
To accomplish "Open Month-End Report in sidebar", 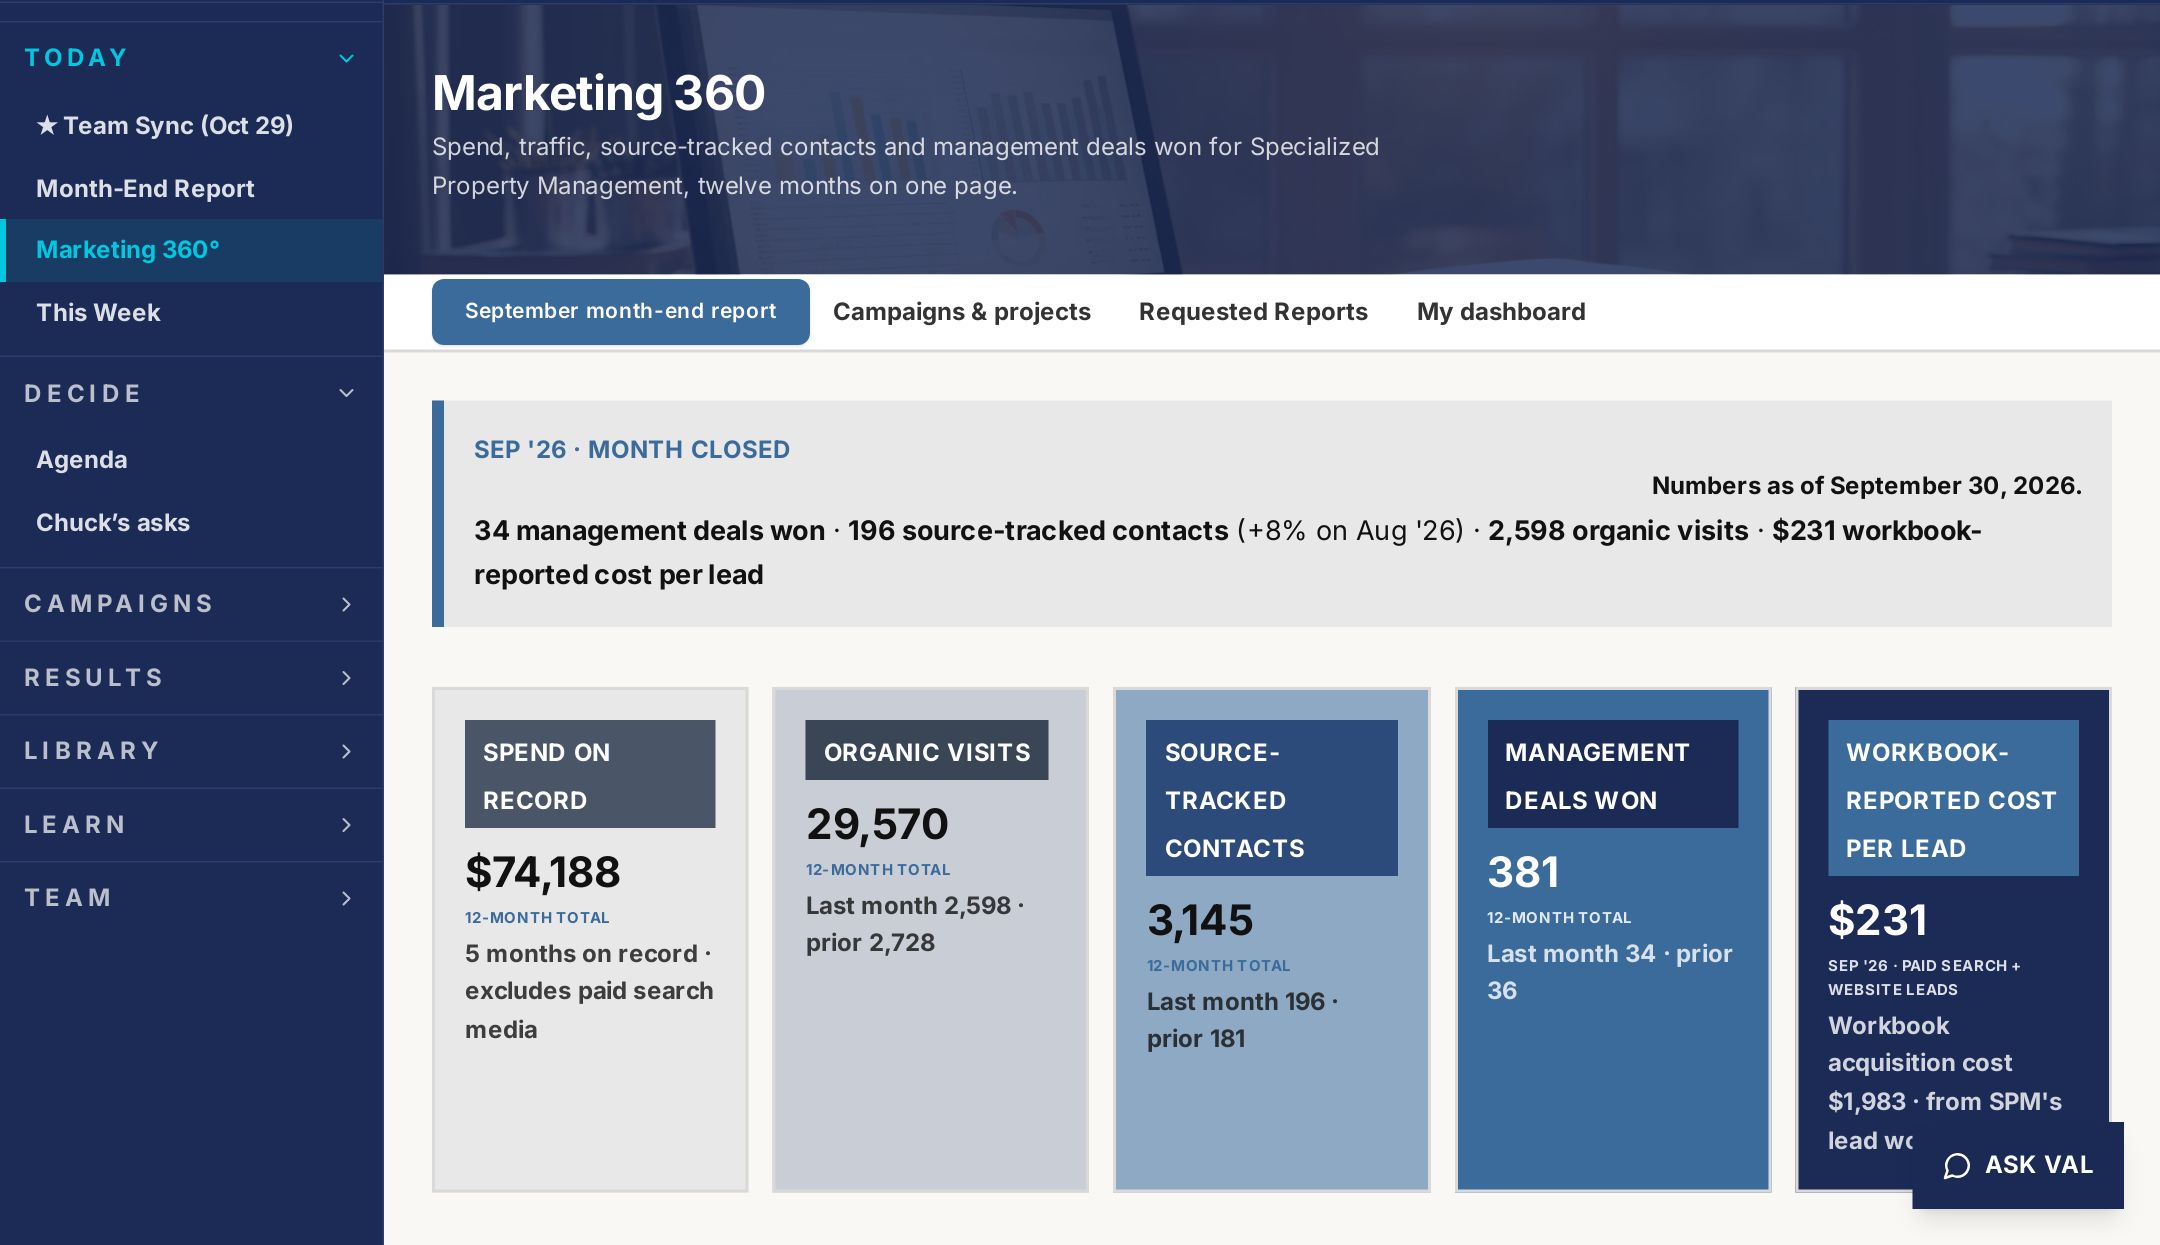I will [145, 188].
